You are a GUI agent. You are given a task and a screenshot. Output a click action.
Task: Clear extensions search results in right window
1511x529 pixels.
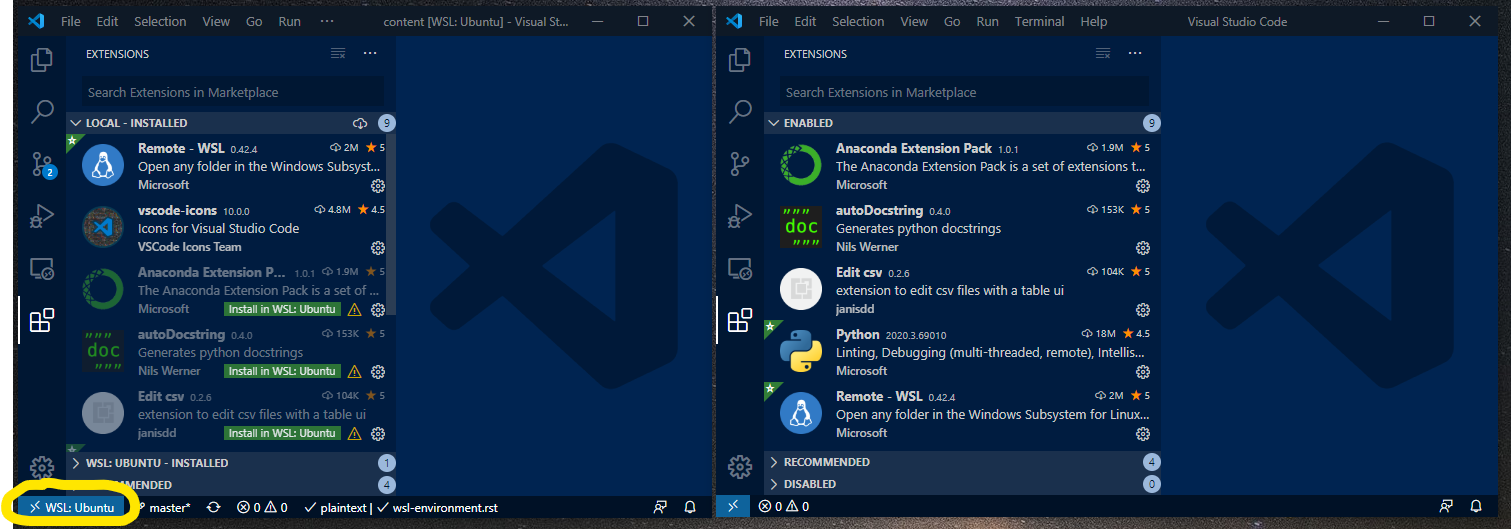[1103, 54]
